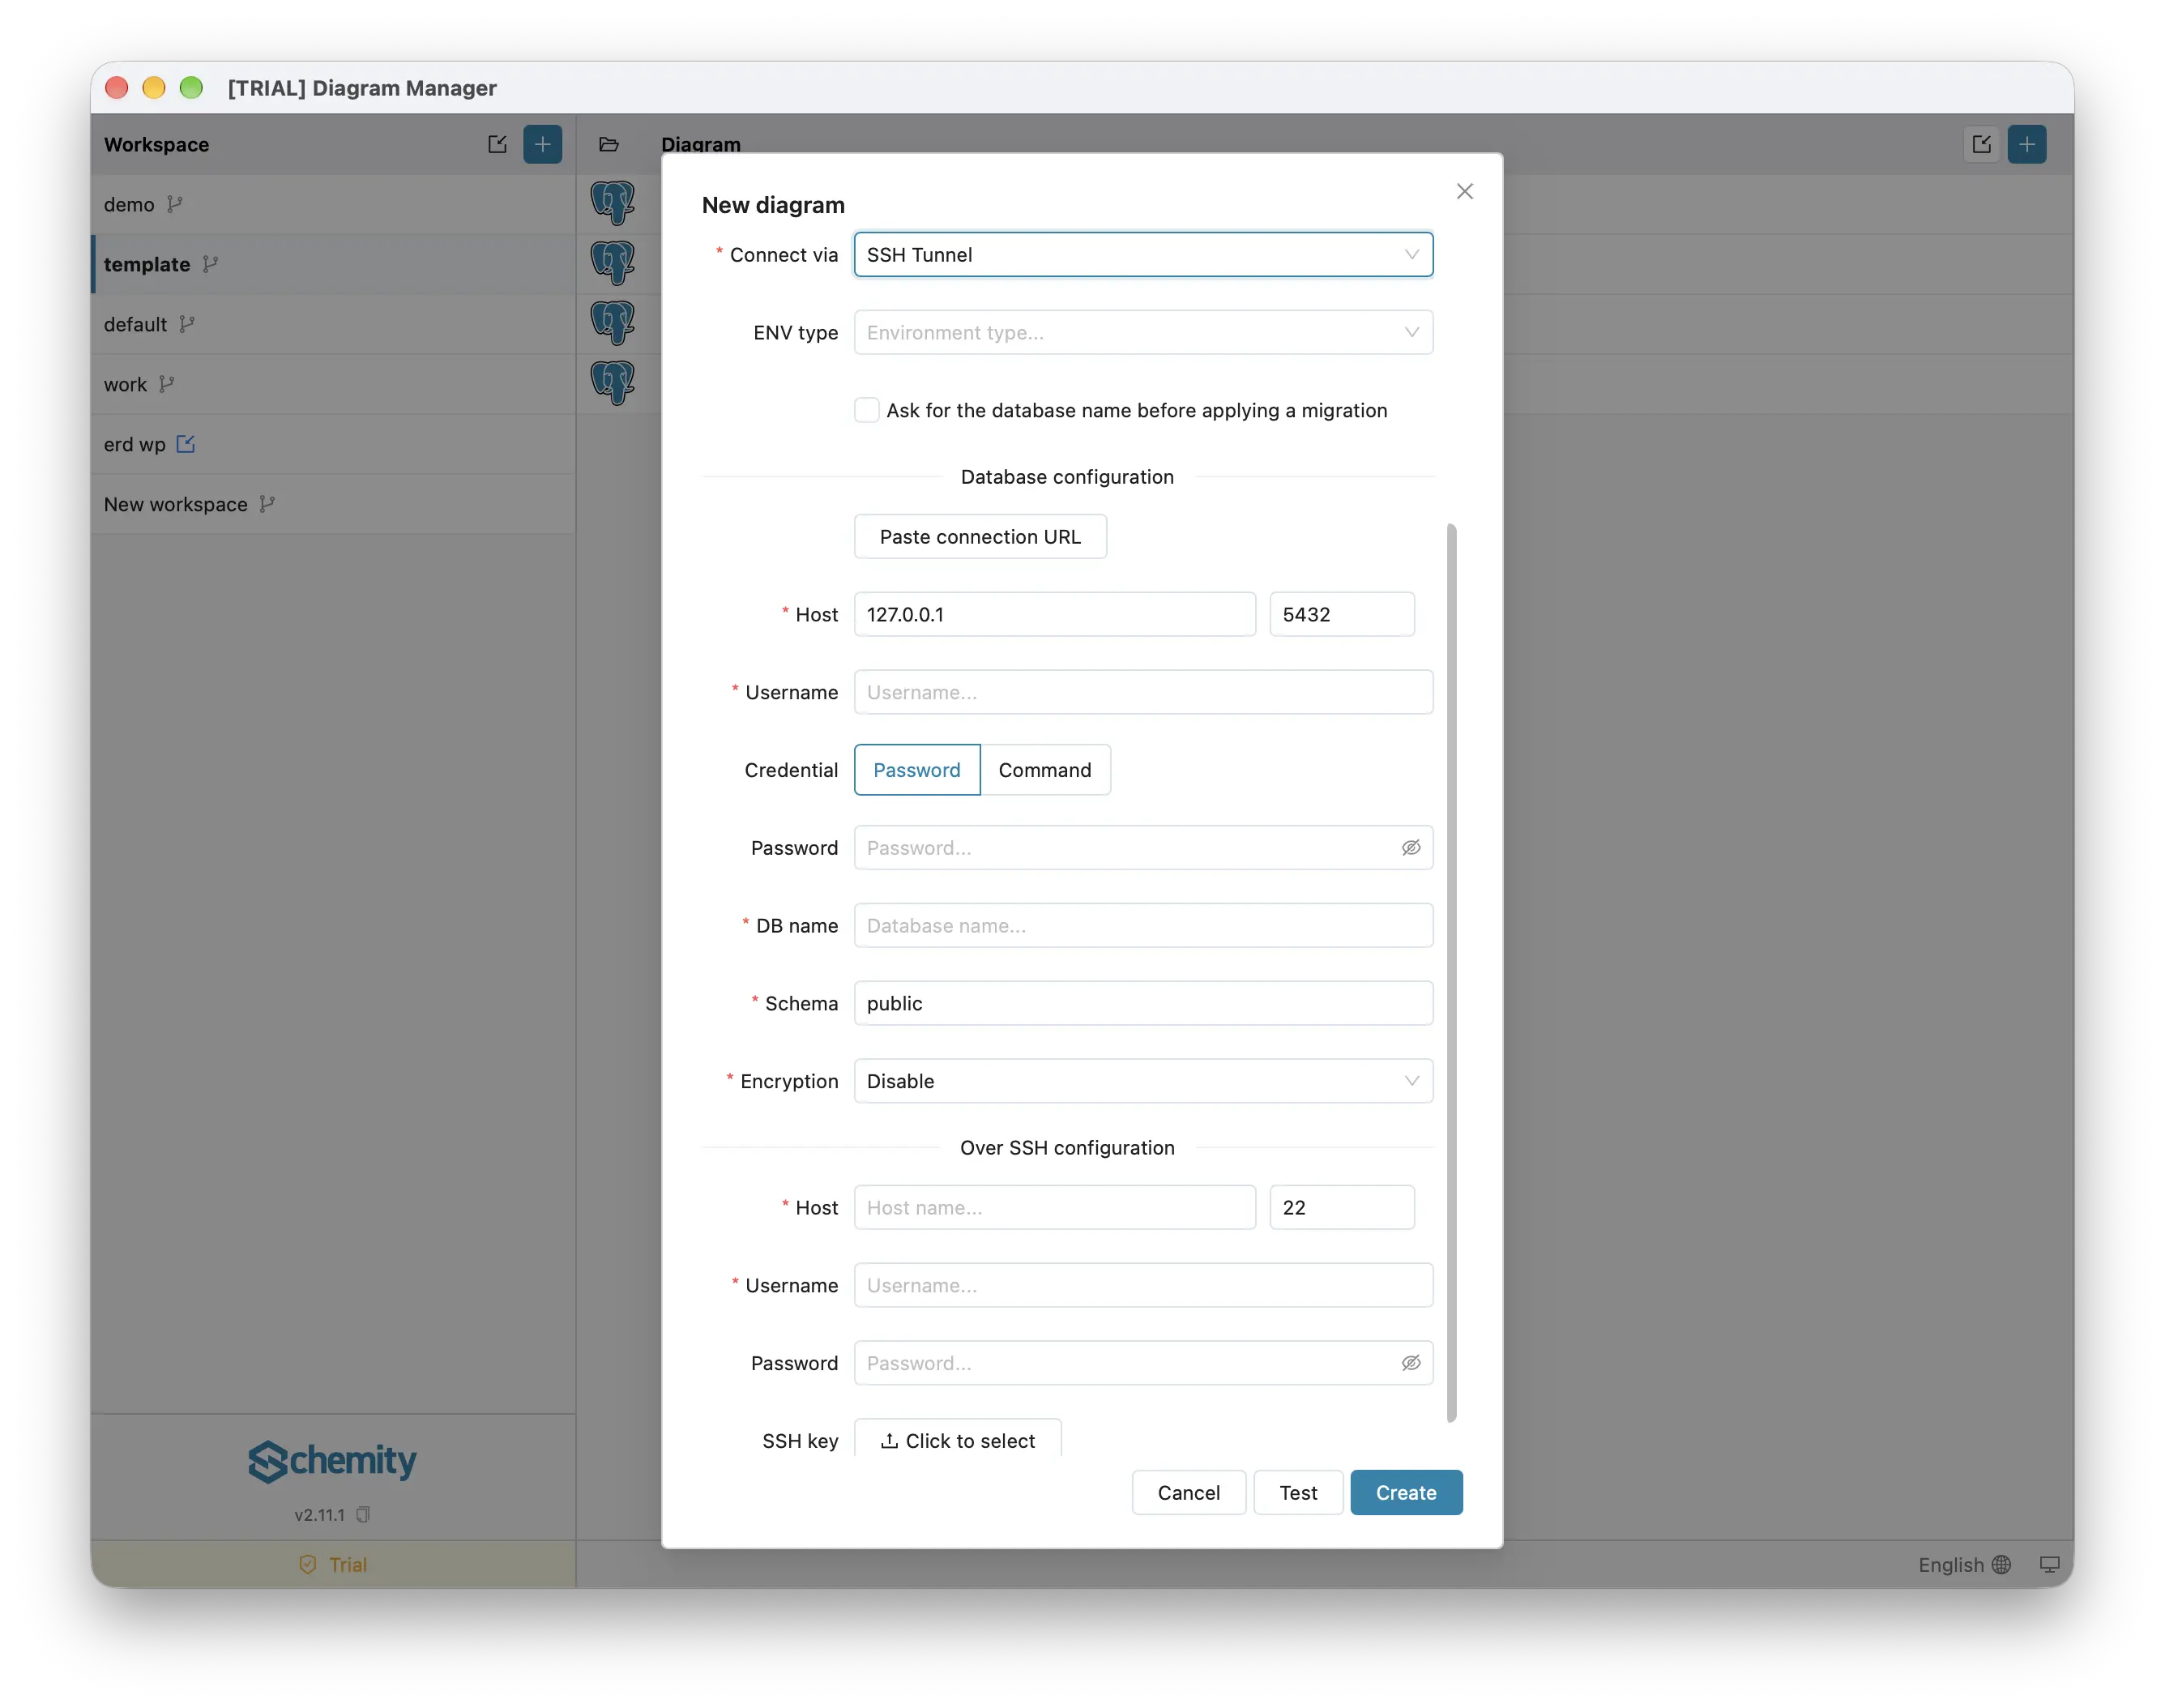Screen dimensions: 2165x1708
Task: Click the workspace import icon in Workspace header
Action: pyautogui.click(x=497, y=144)
